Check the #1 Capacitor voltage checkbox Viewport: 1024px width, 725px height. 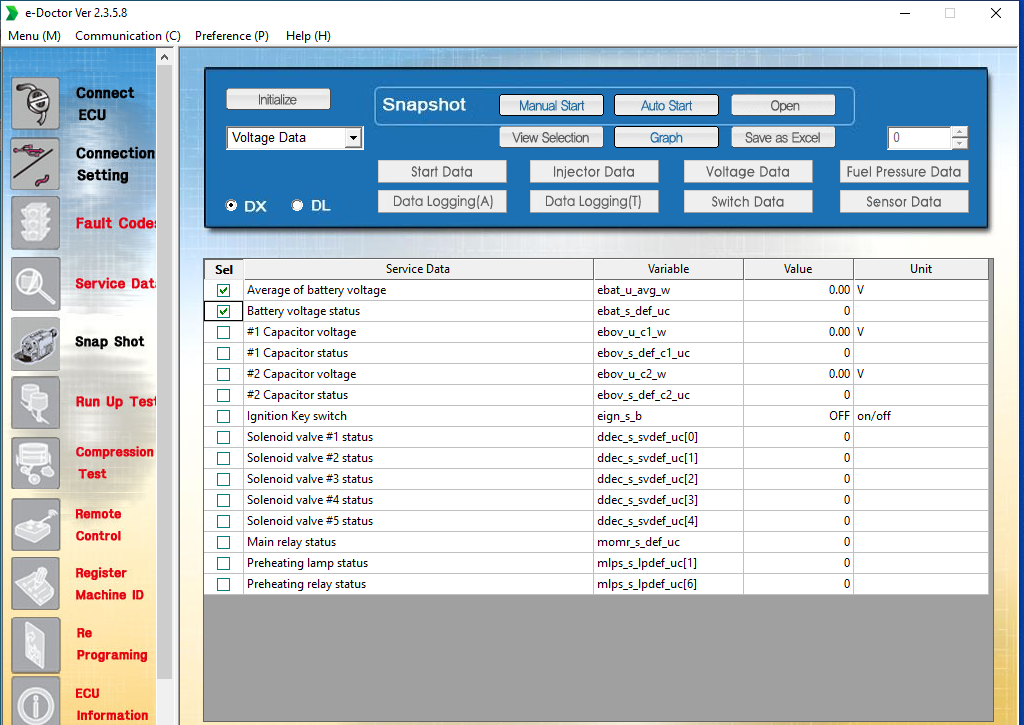(x=223, y=332)
